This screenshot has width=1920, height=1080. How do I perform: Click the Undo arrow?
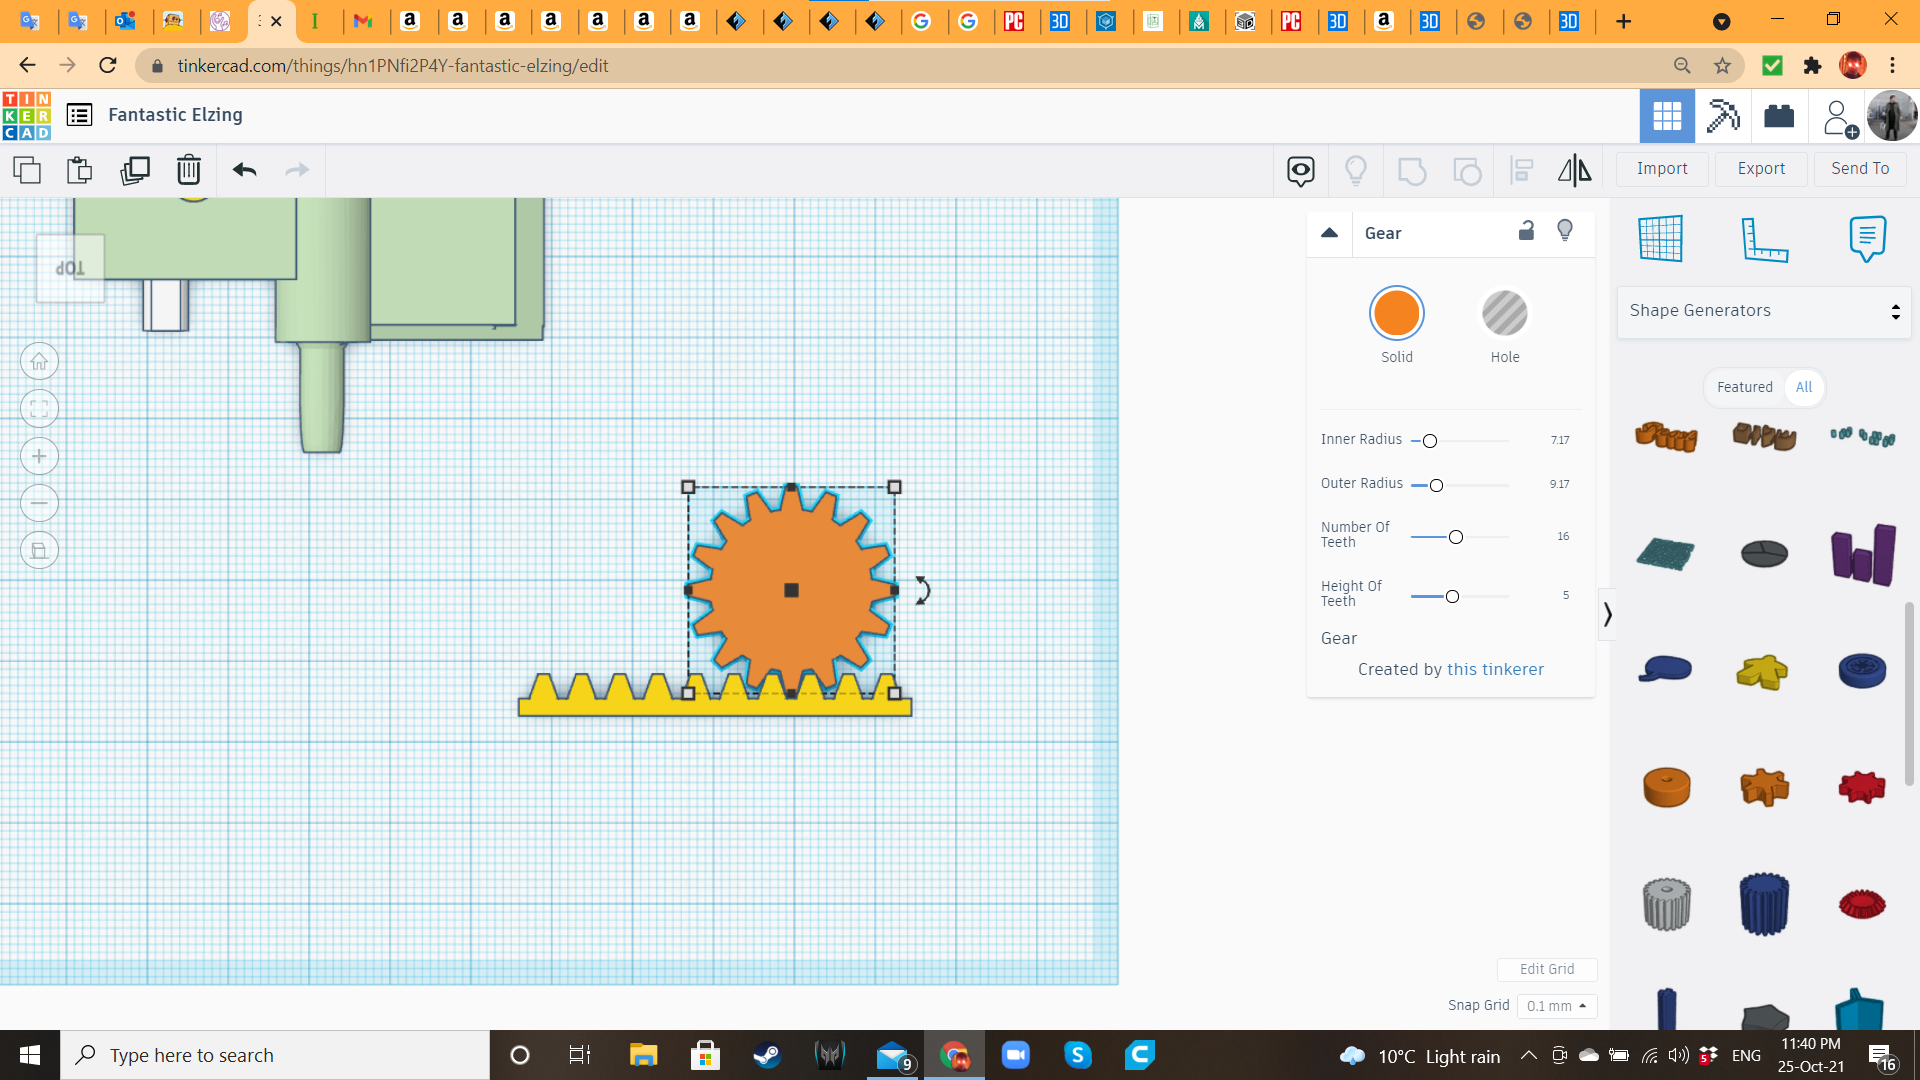tap(244, 170)
